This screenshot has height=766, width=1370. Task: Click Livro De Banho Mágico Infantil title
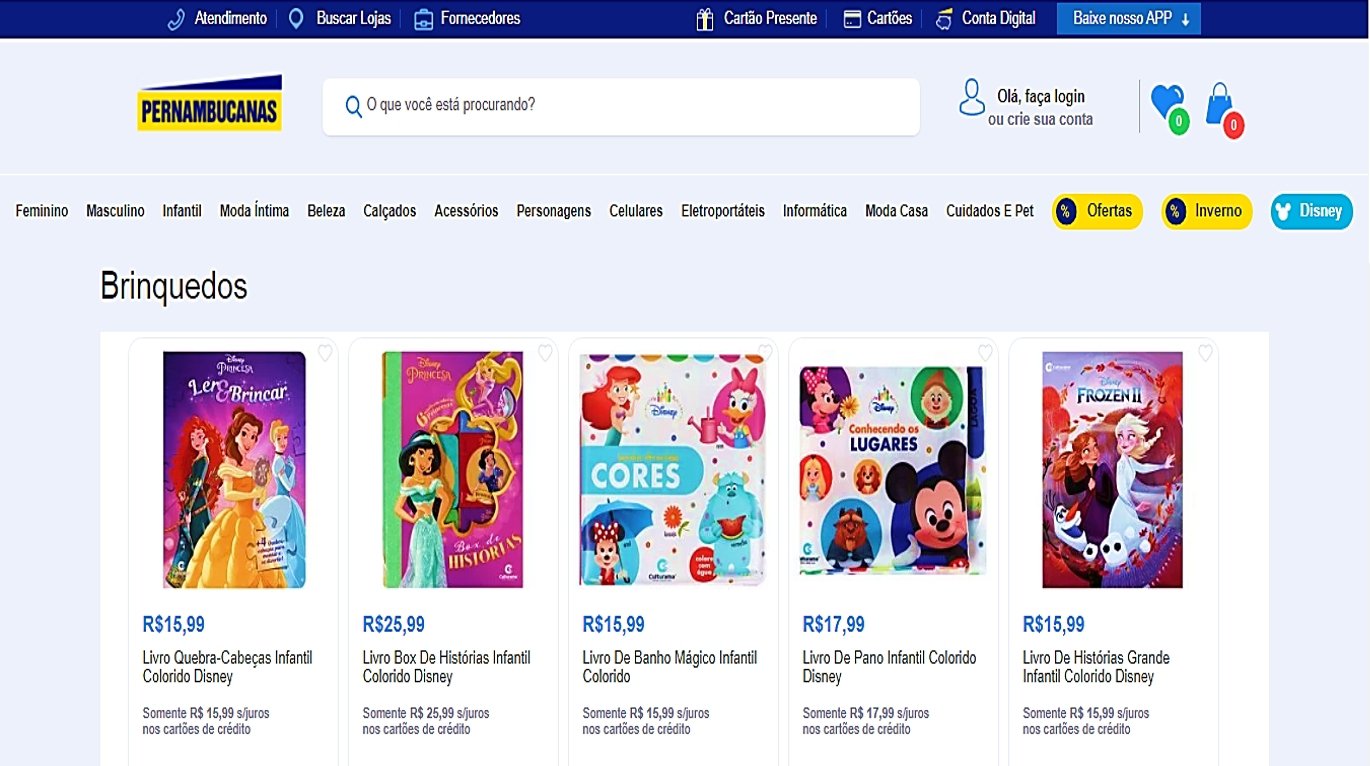click(670, 667)
